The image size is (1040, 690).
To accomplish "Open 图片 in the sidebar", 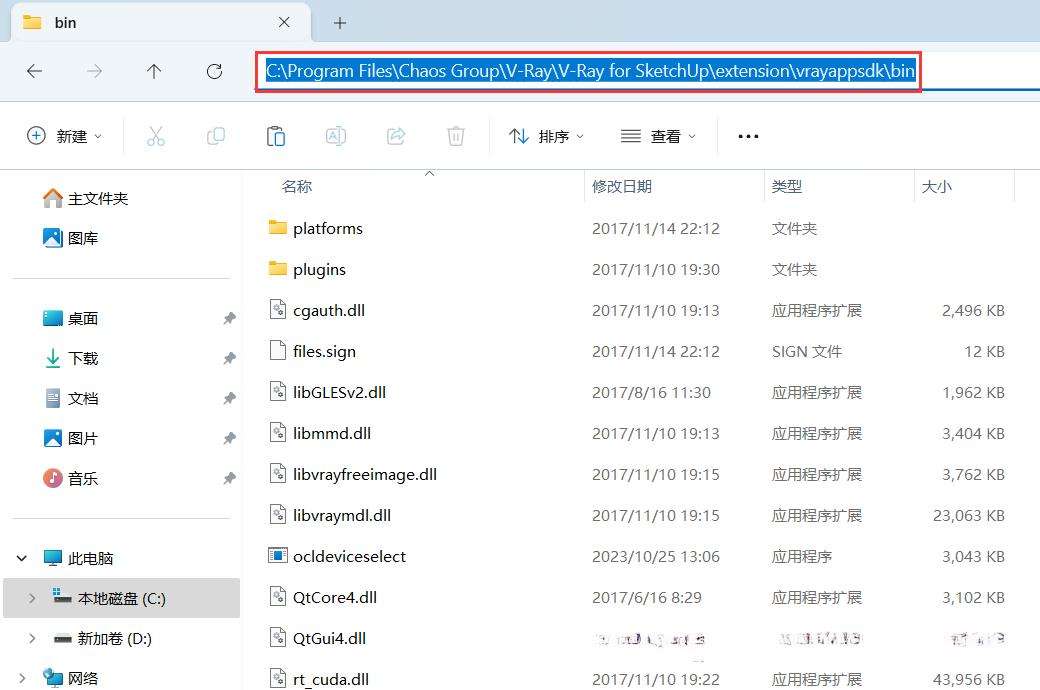I will coord(70,438).
